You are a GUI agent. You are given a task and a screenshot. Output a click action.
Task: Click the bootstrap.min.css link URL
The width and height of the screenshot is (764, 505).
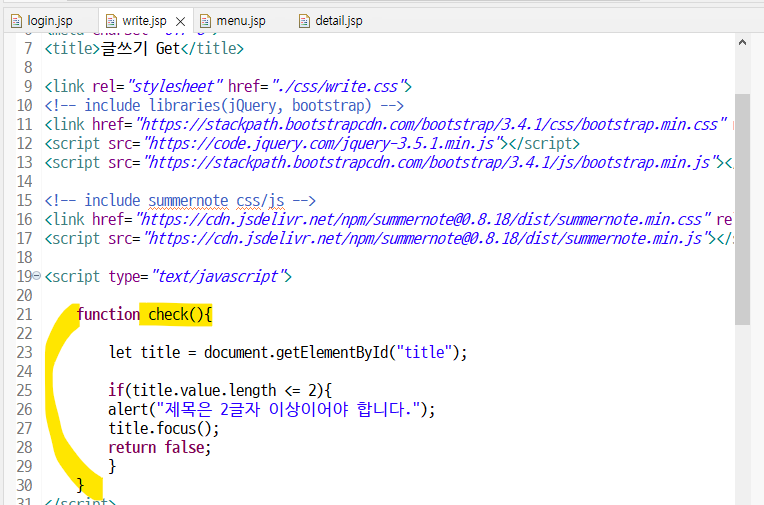431,124
